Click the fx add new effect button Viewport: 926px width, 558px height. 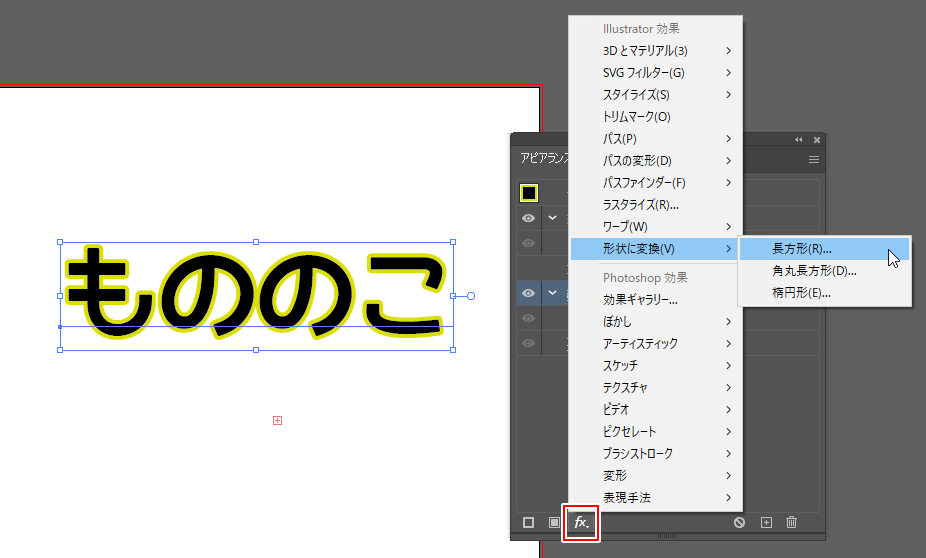click(582, 522)
